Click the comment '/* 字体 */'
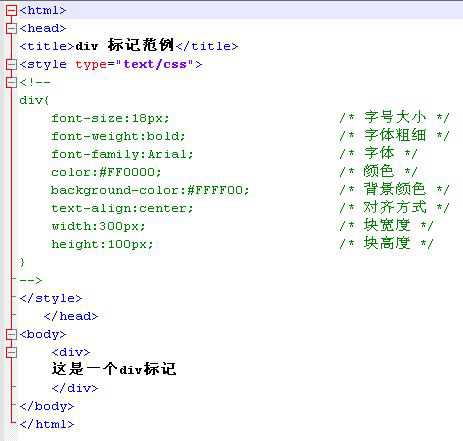This screenshot has width=463, height=441. 378,153
